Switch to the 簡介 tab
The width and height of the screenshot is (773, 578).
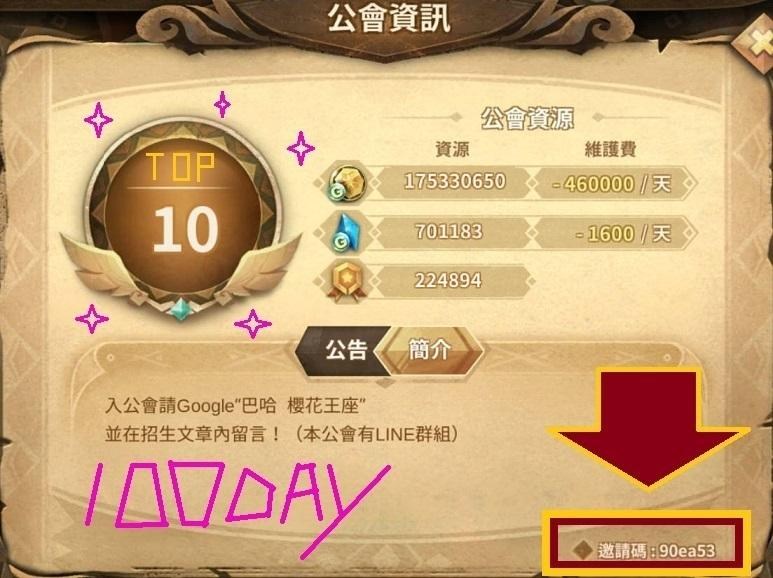coord(430,350)
